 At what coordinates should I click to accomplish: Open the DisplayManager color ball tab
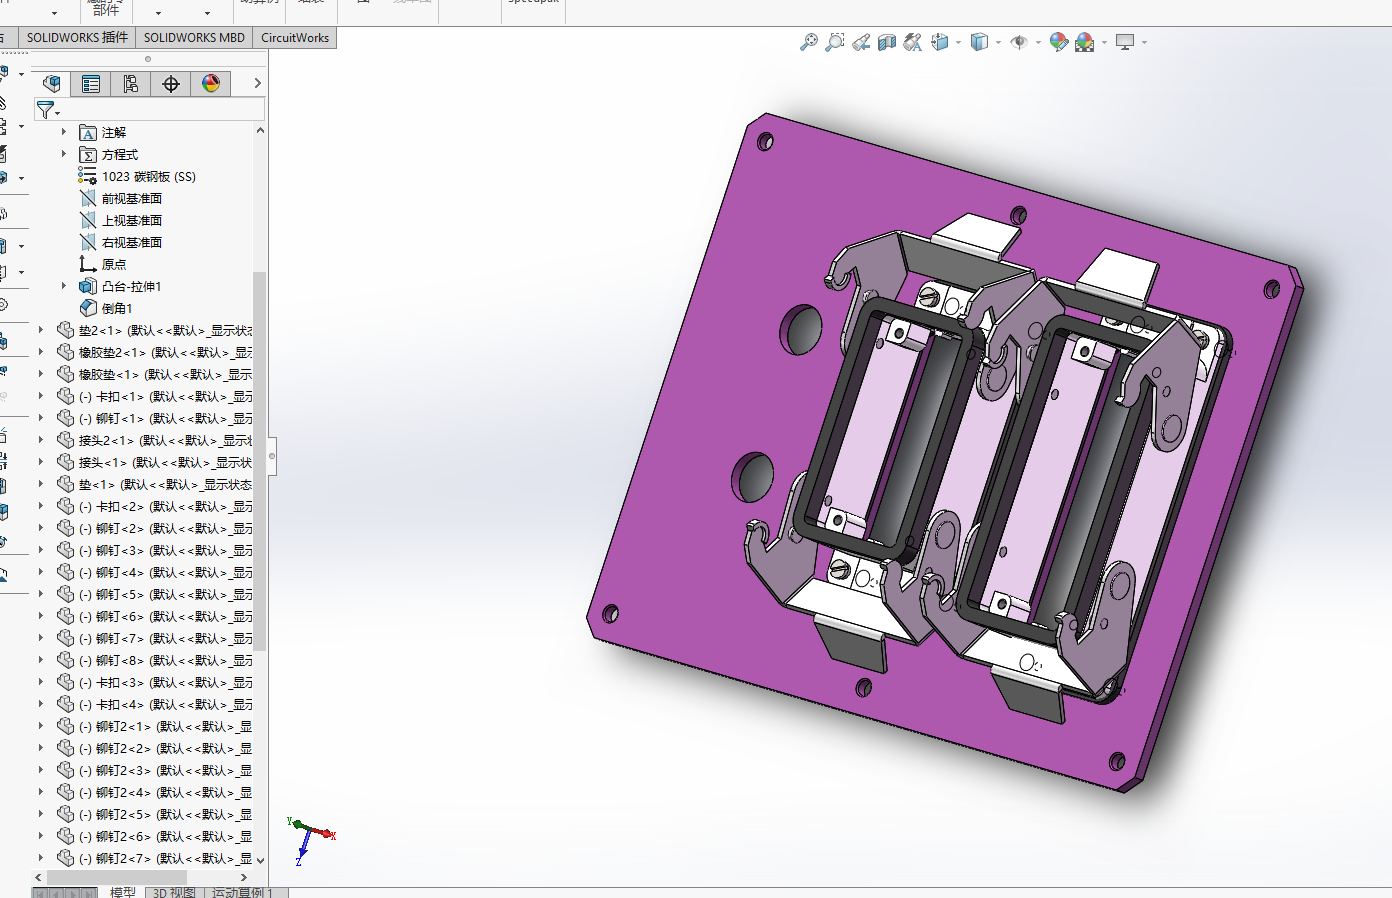click(211, 84)
